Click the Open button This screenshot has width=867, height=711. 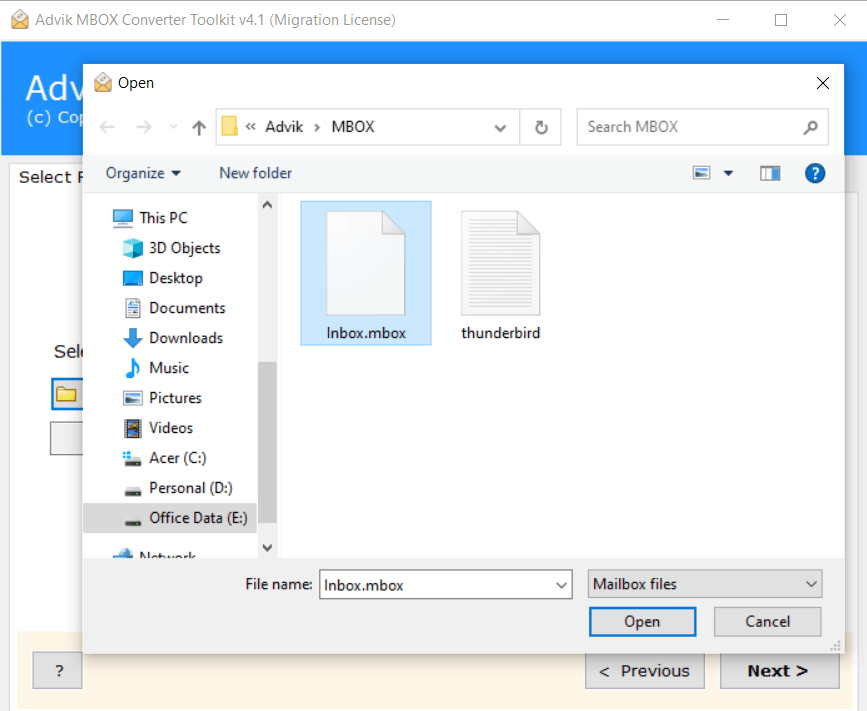pyautogui.click(x=642, y=621)
